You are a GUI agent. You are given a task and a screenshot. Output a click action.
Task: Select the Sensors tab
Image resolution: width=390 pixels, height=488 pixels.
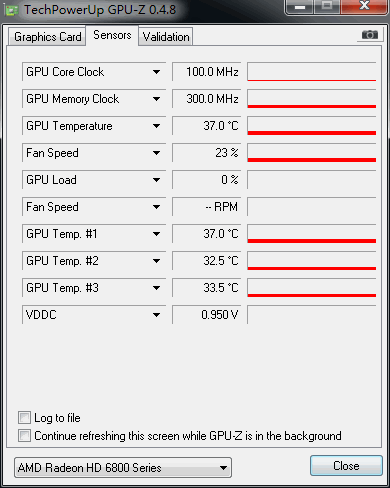(x=112, y=35)
